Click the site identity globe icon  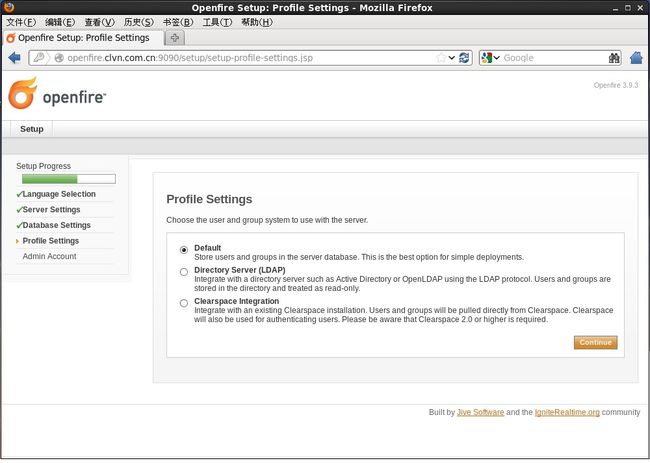(x=59, y=58)
